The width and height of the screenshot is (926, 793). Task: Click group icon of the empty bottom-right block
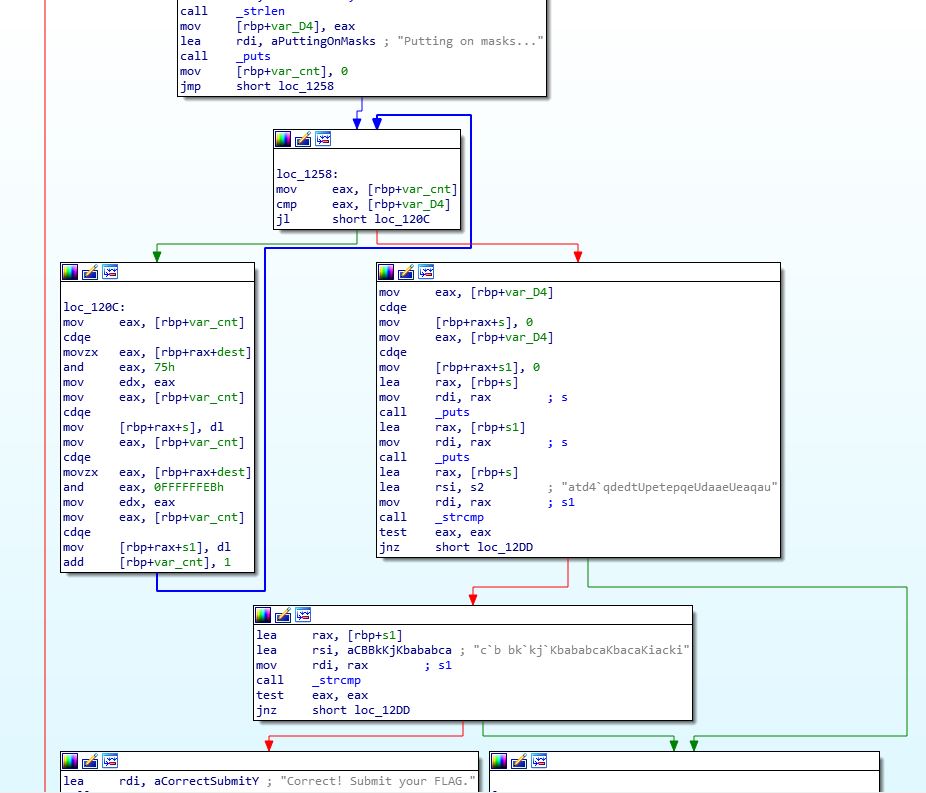(x=539, y=761)
